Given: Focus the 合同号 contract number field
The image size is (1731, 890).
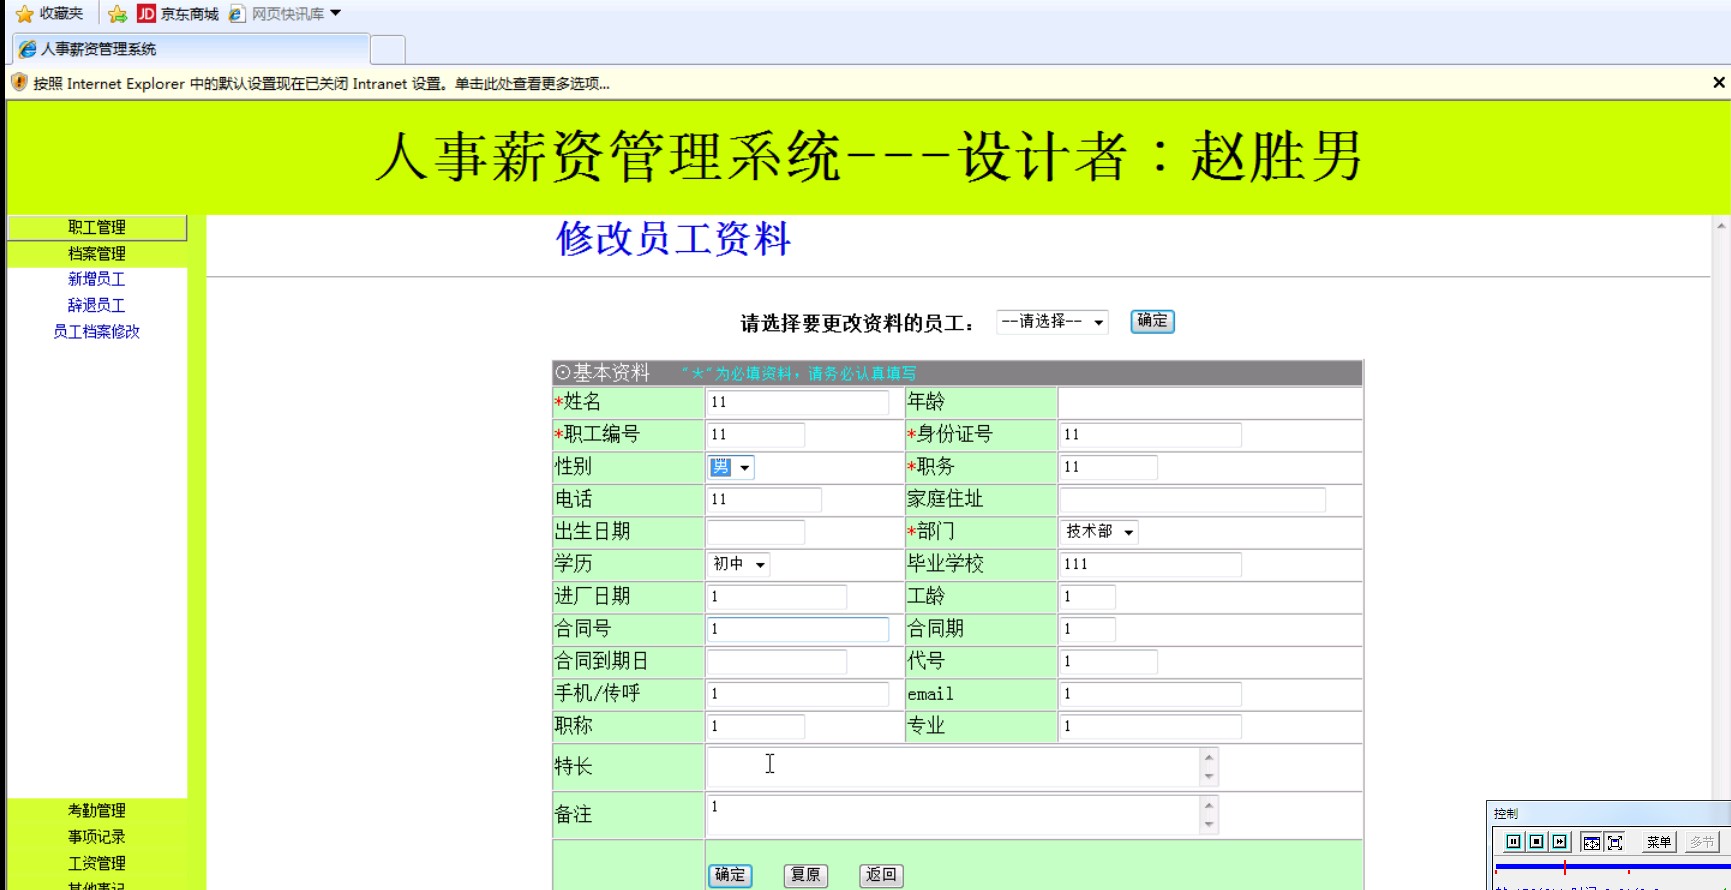Looking at the screenshot, I should [797, 629].
